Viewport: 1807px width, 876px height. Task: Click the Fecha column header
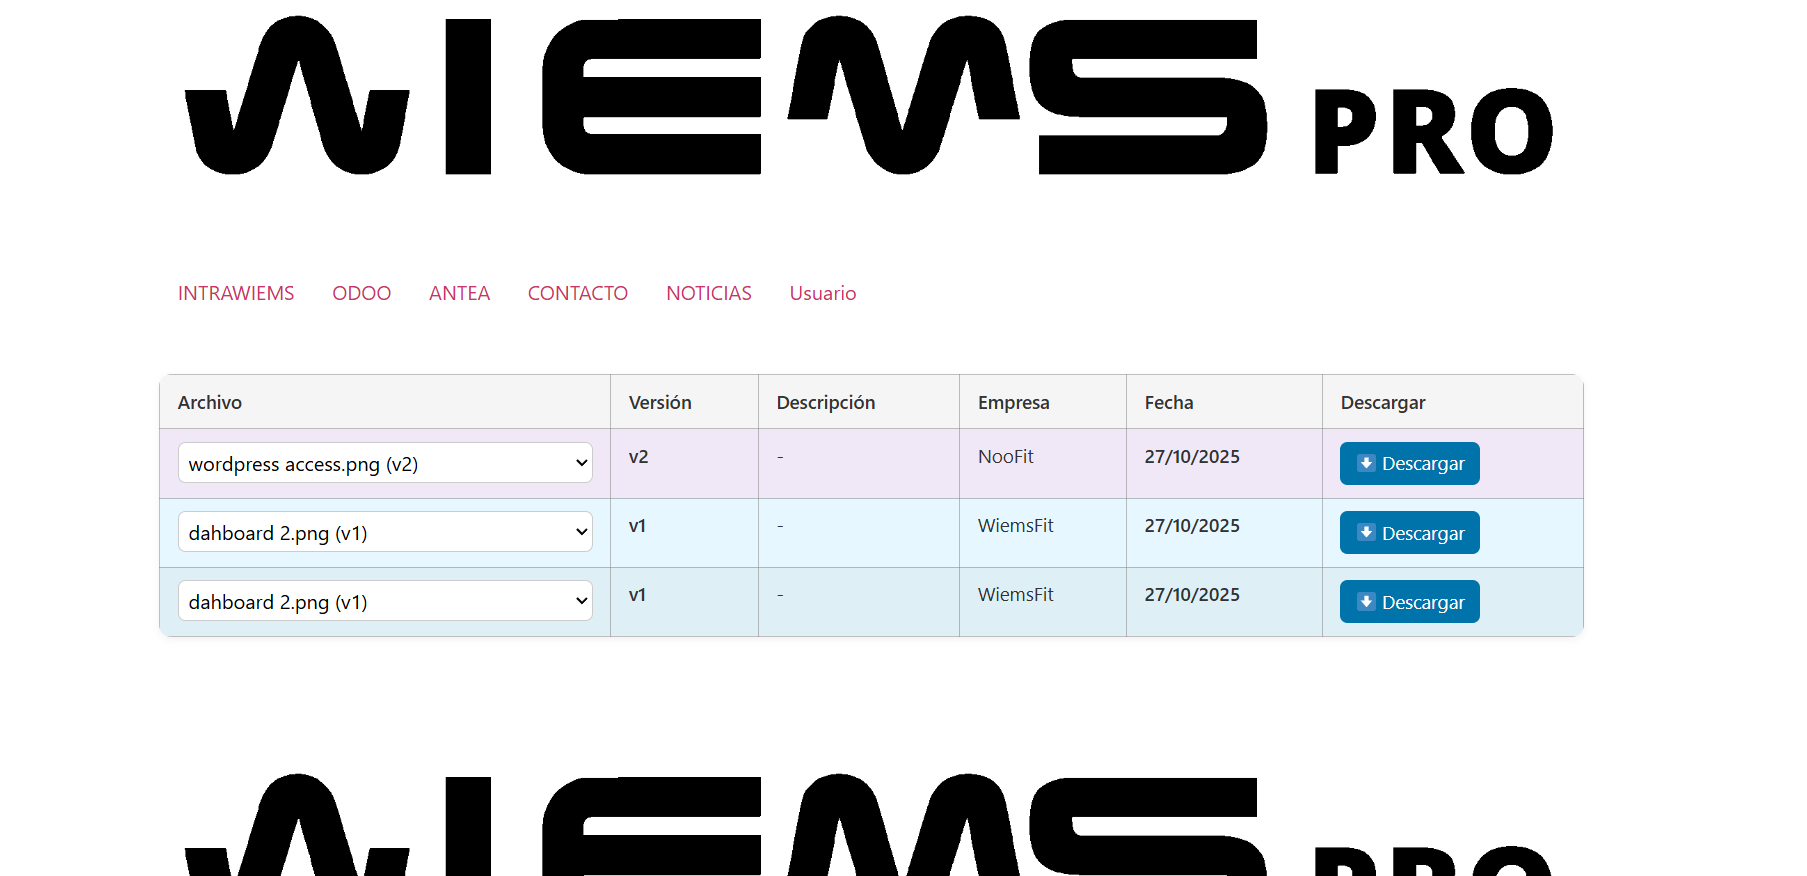[1169, 402]
